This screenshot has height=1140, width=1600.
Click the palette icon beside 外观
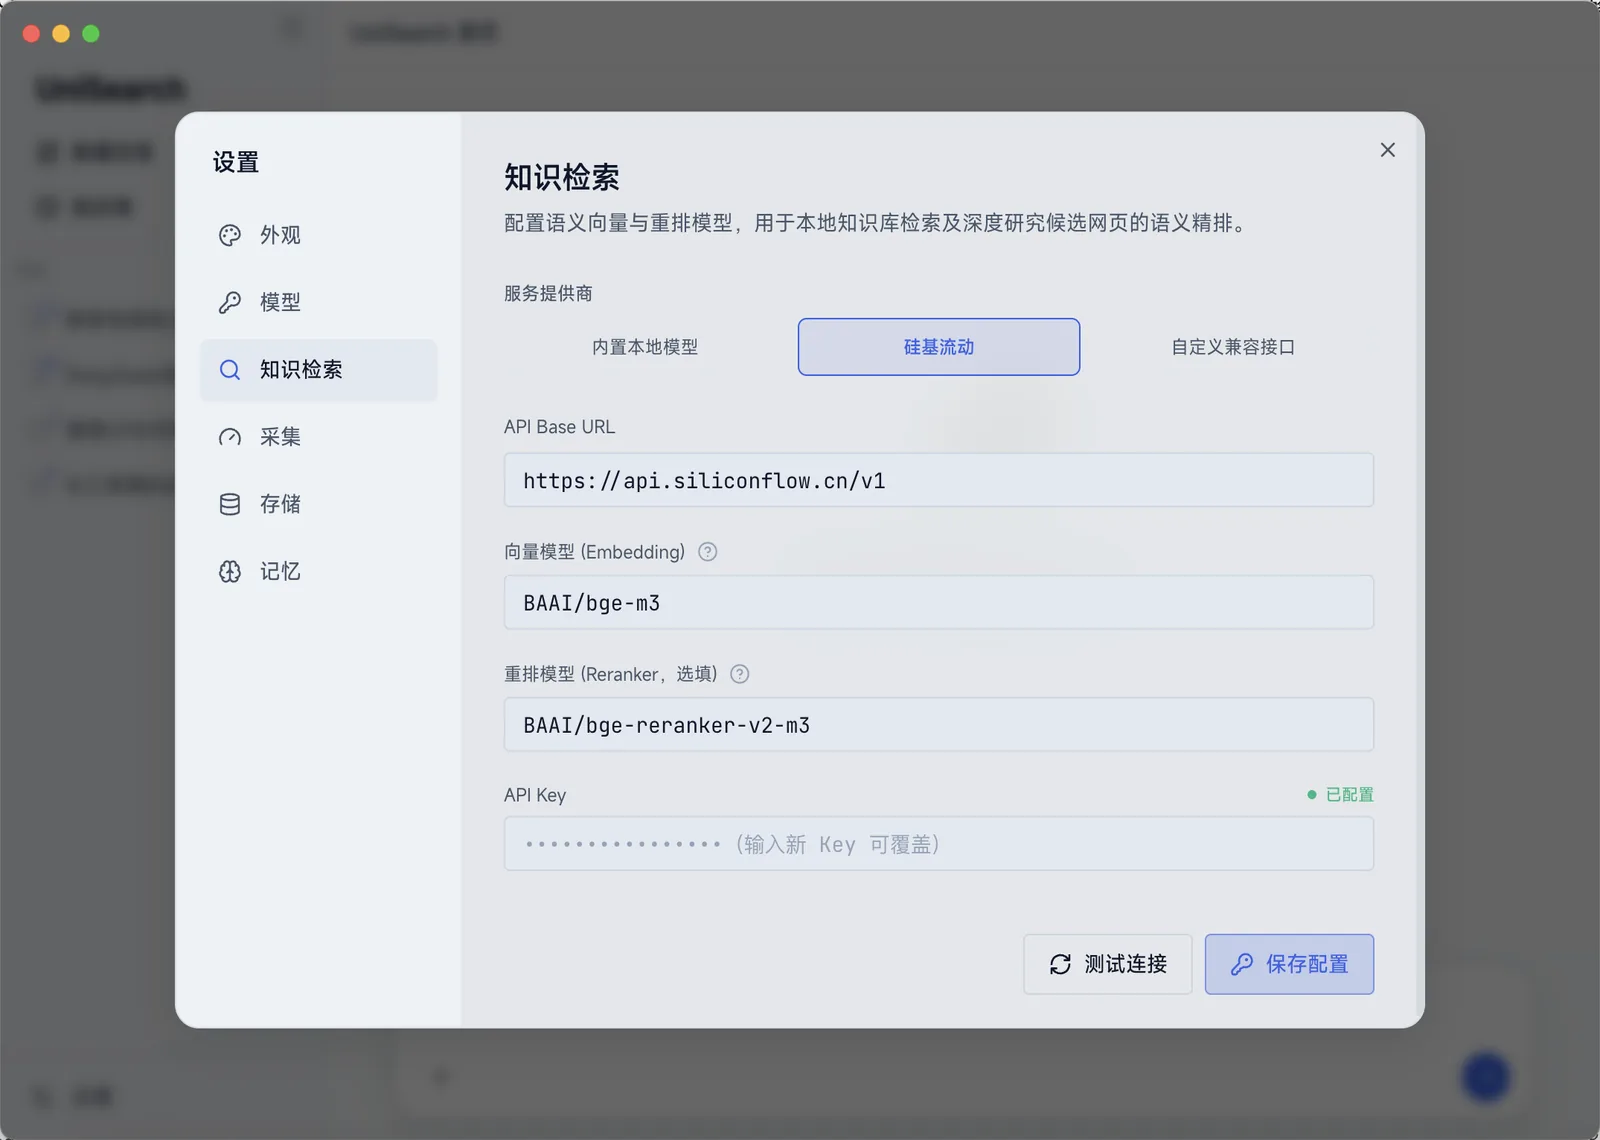click(230, 235)
